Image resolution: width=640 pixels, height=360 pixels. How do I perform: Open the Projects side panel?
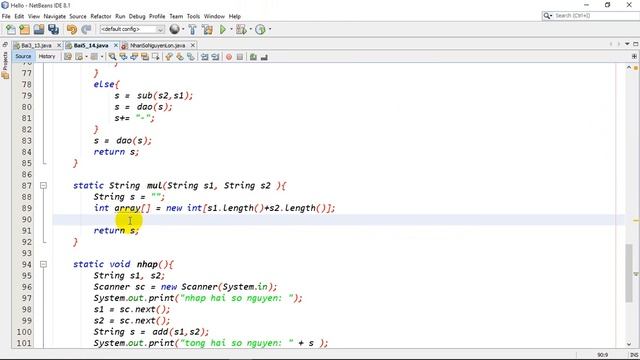[x=5, y=65]
